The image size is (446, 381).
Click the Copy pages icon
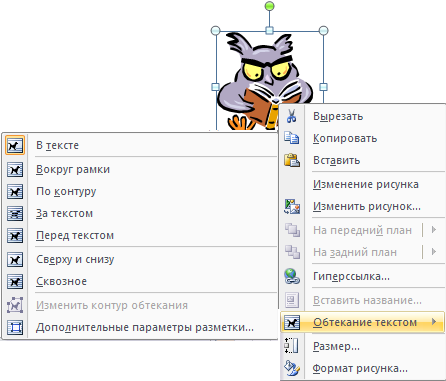[x=292, y=138]
